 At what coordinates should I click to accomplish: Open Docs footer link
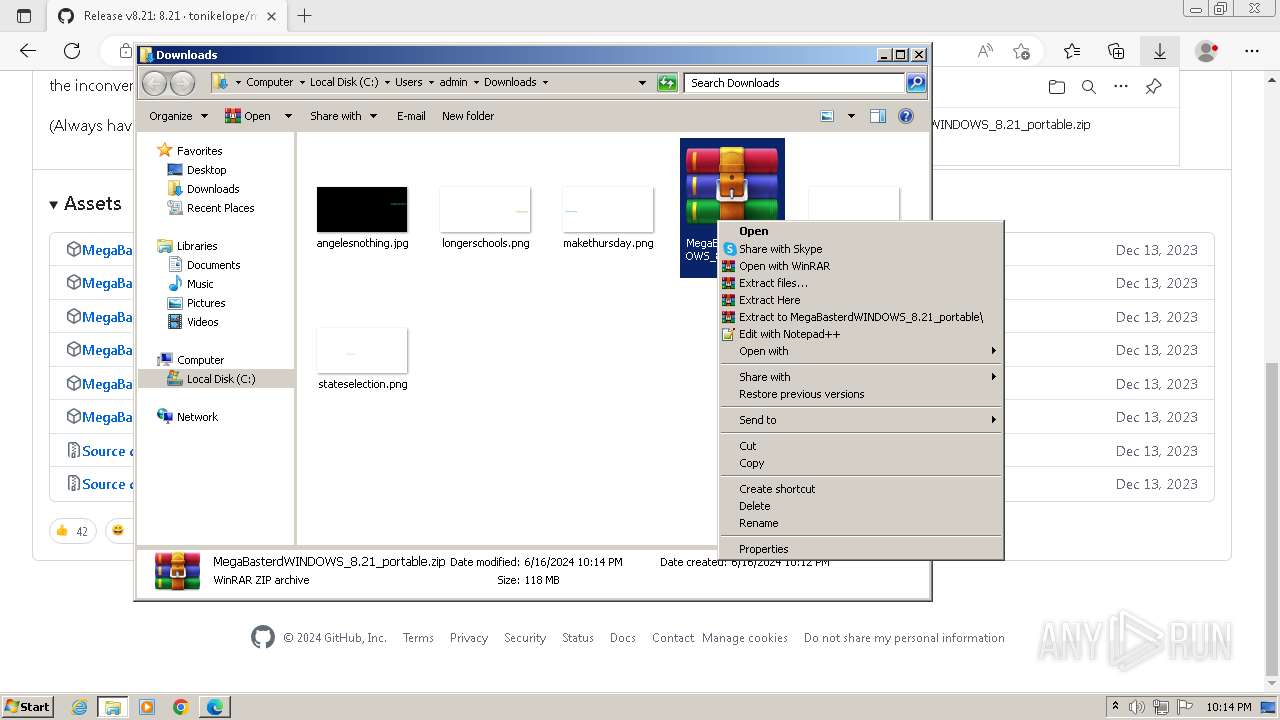[623, 638]
